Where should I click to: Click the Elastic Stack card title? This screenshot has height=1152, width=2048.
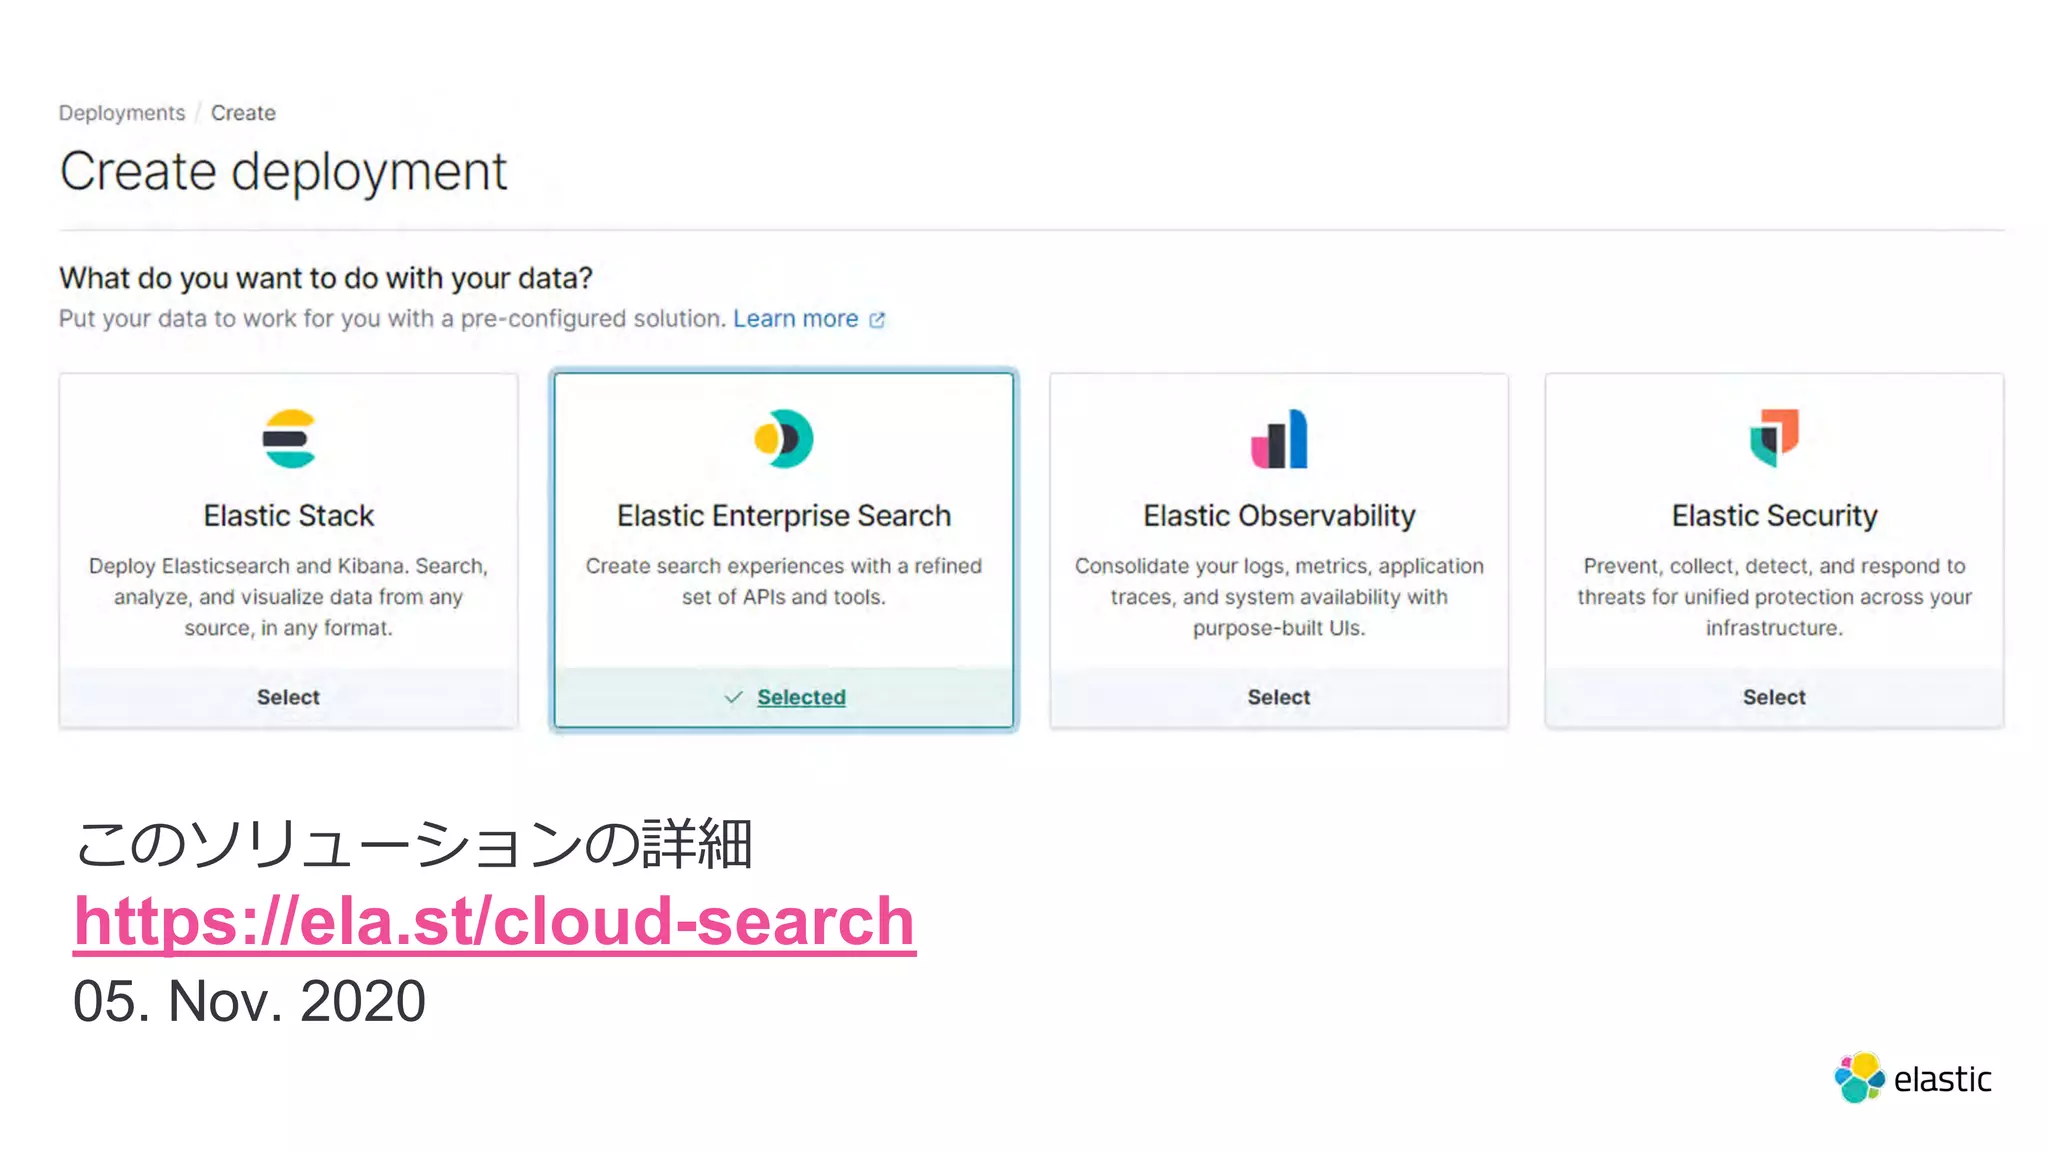point(289,516)
